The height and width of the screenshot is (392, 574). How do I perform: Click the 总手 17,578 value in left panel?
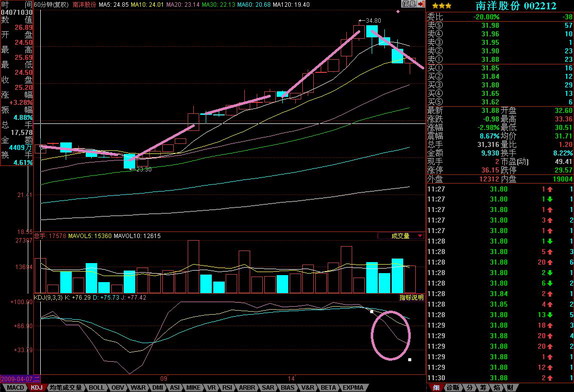pyautogui.click(x=22, y=132)
